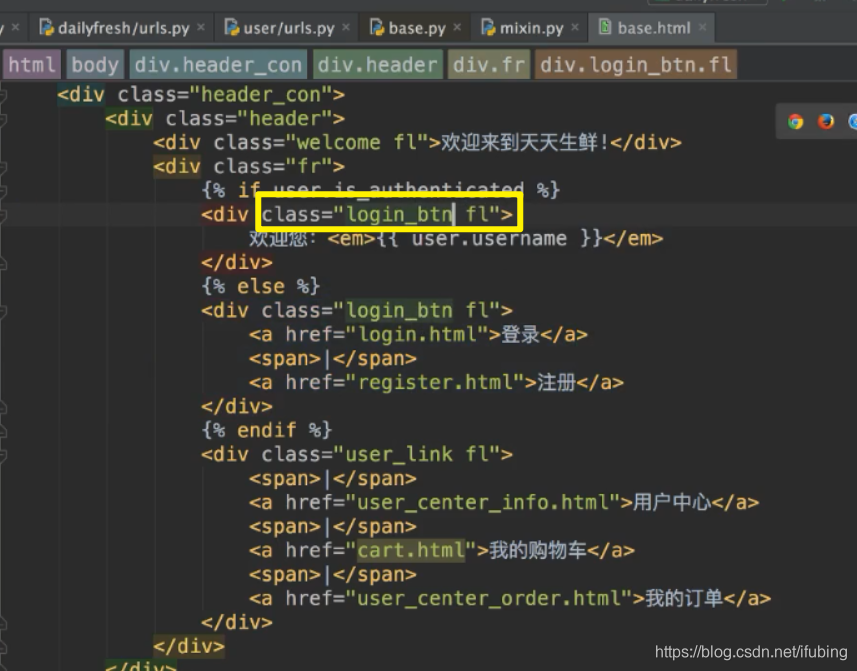The image size is (857, 671).
Task: Select the base.html editor tab
Action: (x=653, y=28)
